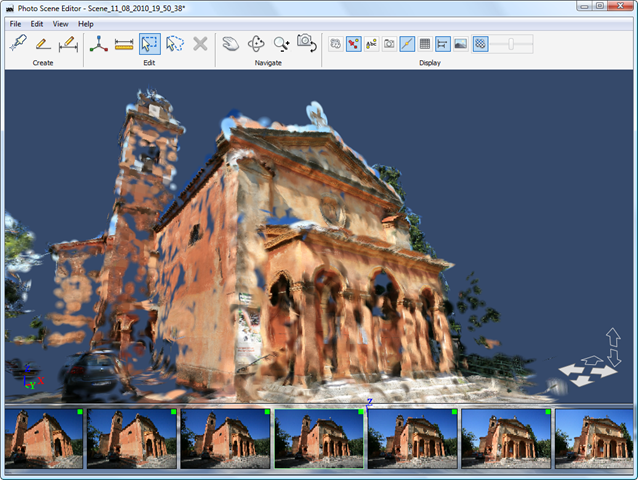Activate the rectangle selection arrow tool
638x480 pixels.
tap(149, 43)
